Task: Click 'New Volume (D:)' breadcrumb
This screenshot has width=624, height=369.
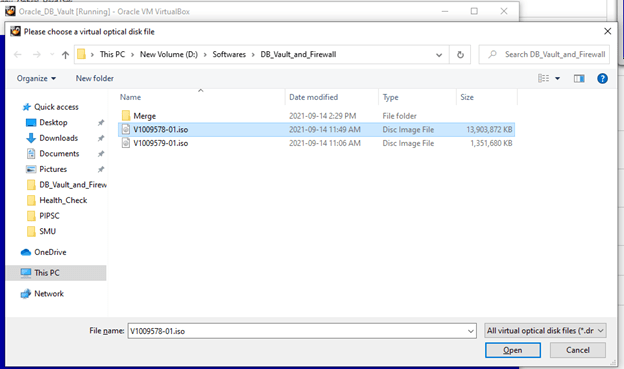Action: click(169, 55)
